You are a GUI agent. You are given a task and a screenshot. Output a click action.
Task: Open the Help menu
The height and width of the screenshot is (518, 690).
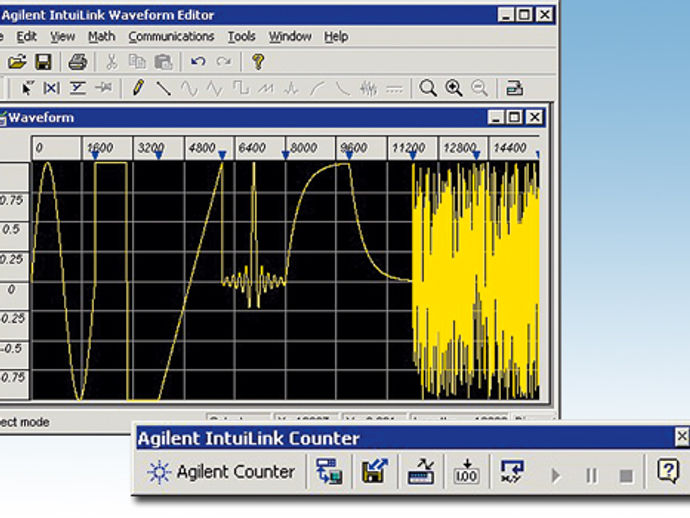click(x=336, y=37)
